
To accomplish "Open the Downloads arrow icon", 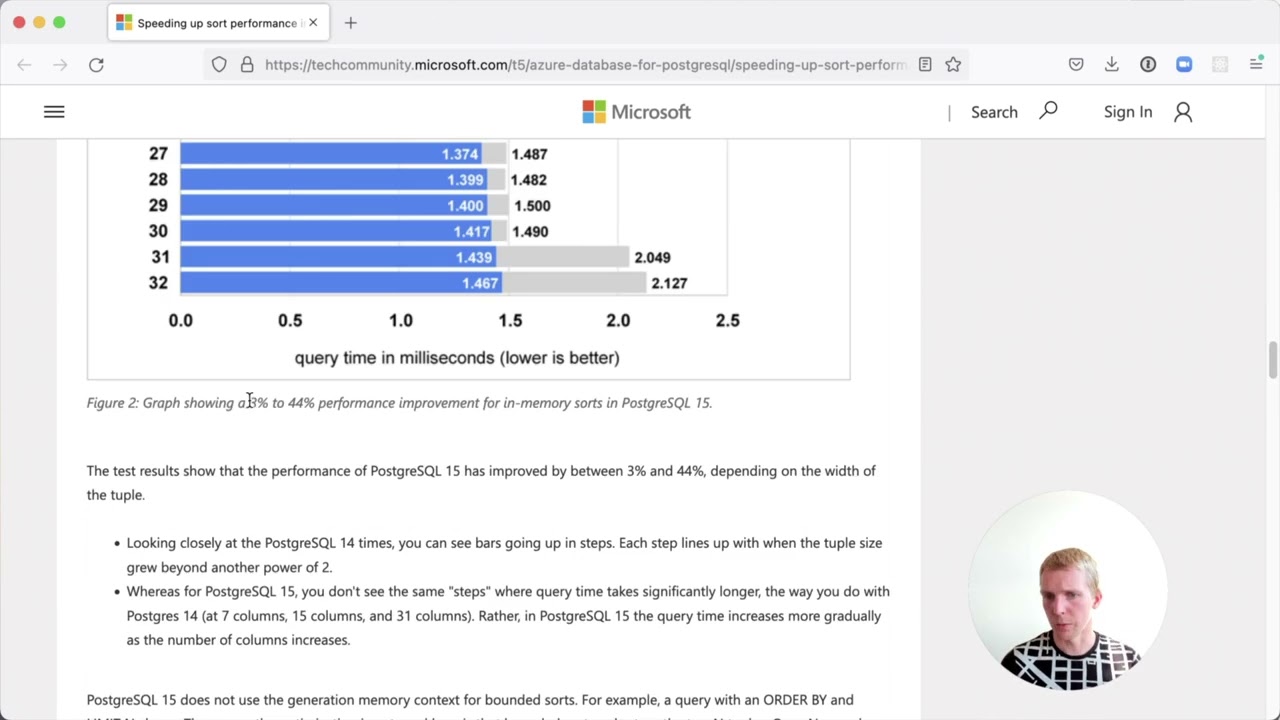I will click(x=1112, y=65).
